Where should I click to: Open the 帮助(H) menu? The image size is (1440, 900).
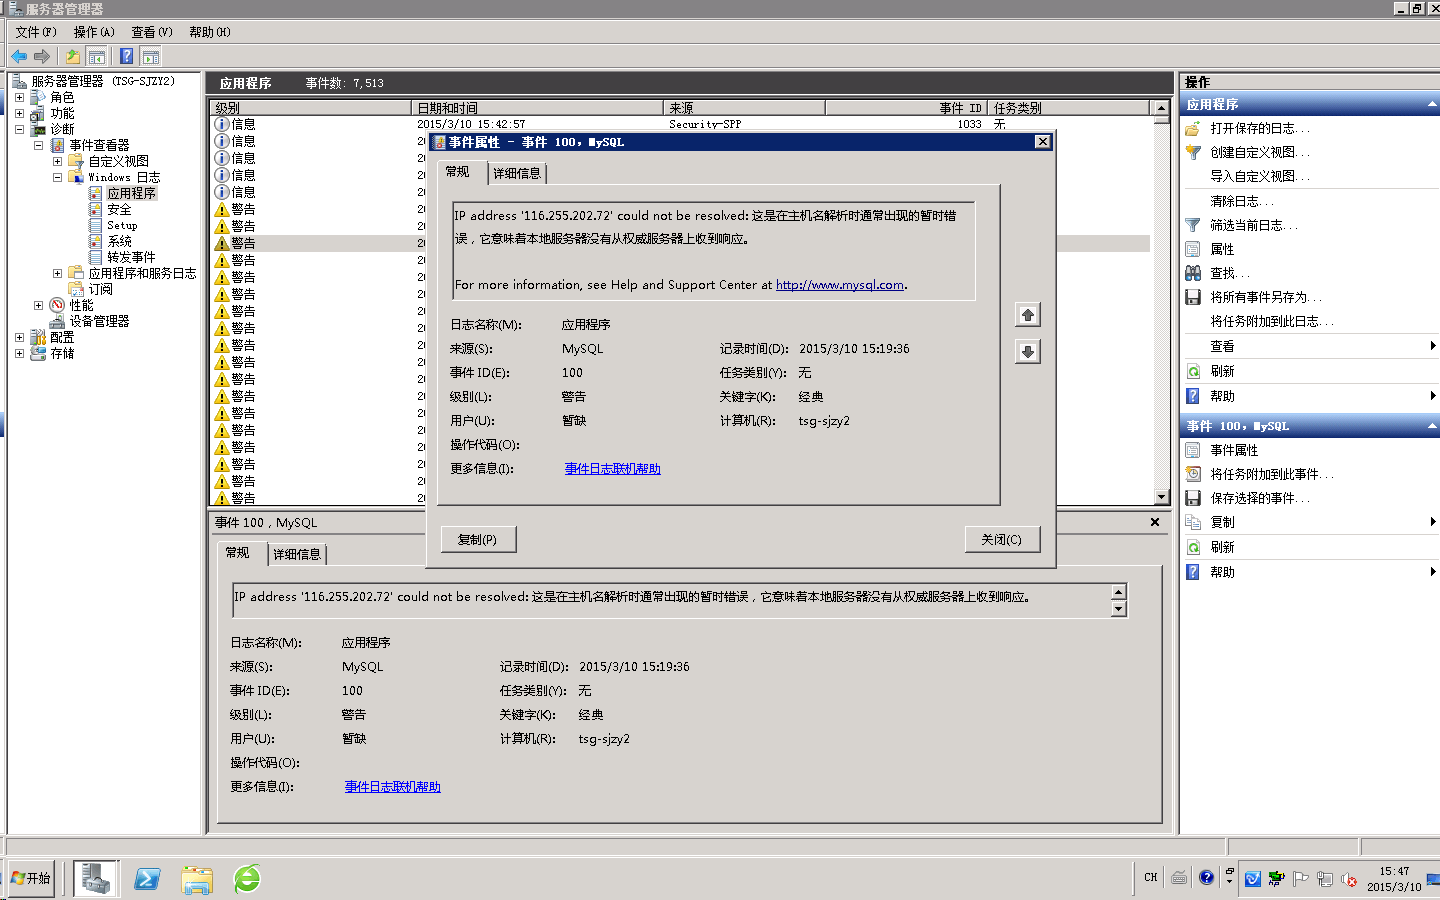tap(210, 32)
